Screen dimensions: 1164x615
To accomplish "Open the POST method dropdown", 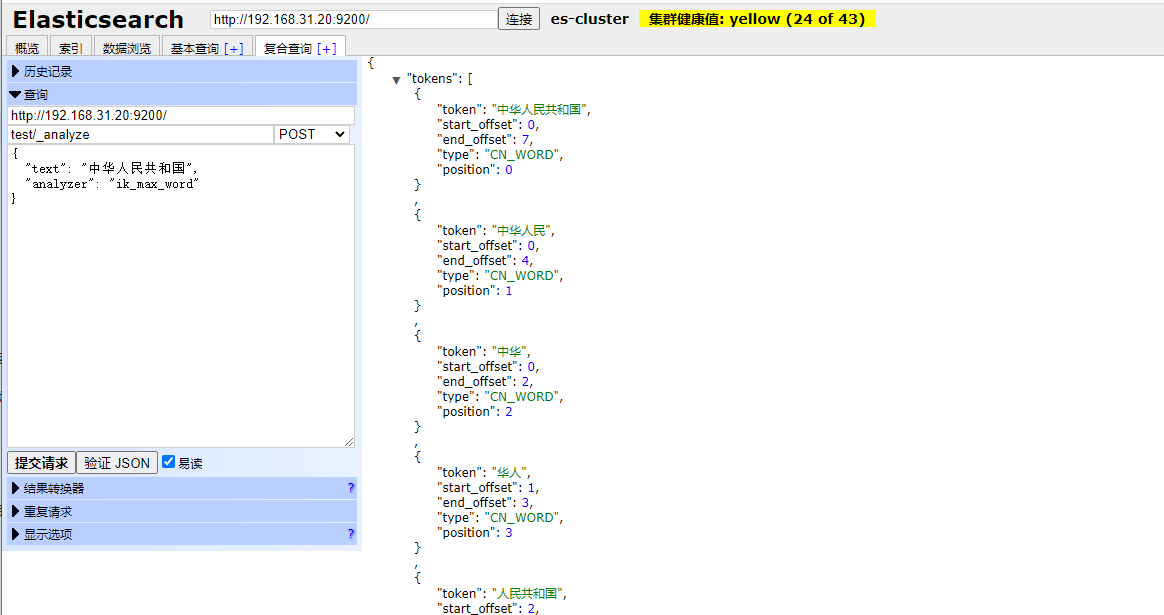I will (312, 134).
